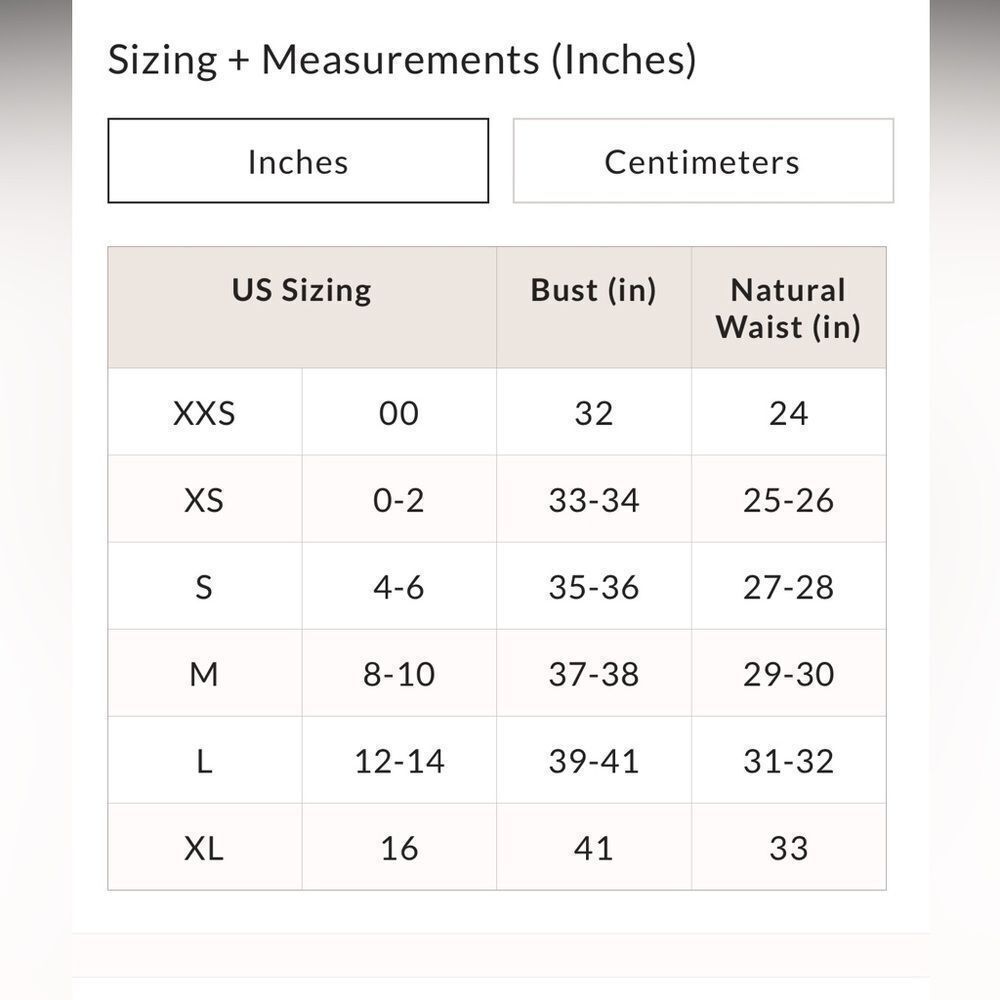Screen dimensions: 1000x1000
Task: Click the Sizing + Measurements heading
Action: [x=402, y=60]
